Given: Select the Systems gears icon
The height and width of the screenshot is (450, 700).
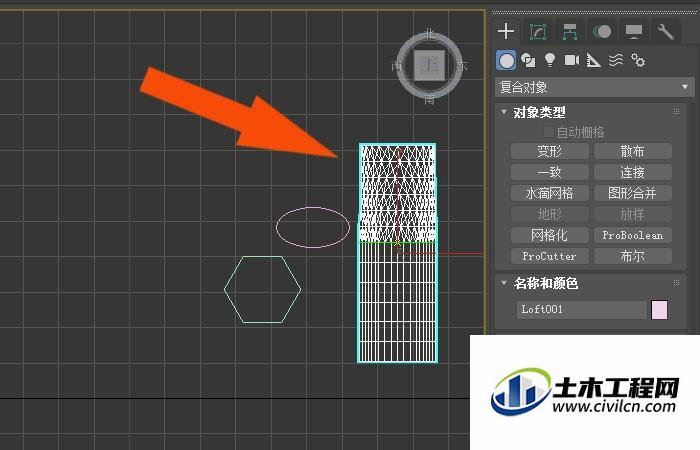Looking at the screenshot, I should click(x=638, y=60).
